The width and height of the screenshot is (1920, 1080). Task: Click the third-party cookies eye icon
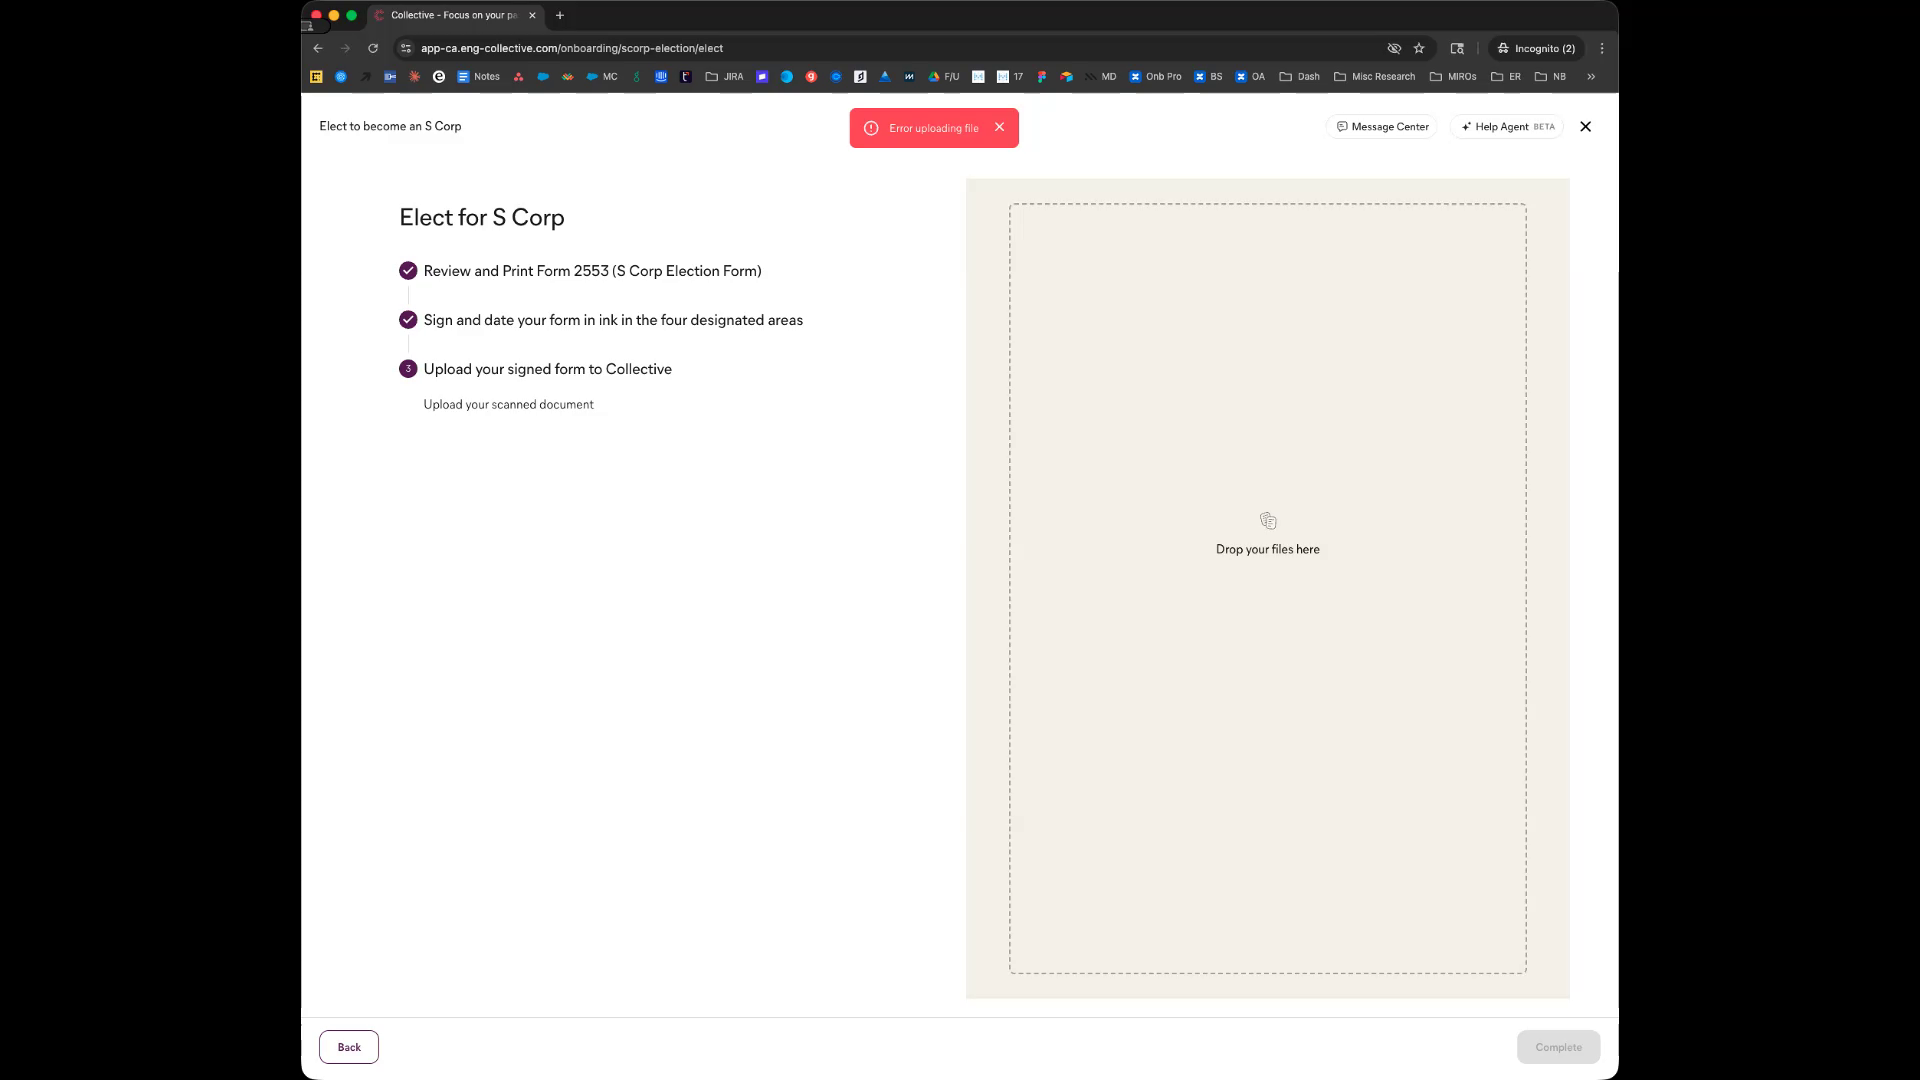(1394, 48)
